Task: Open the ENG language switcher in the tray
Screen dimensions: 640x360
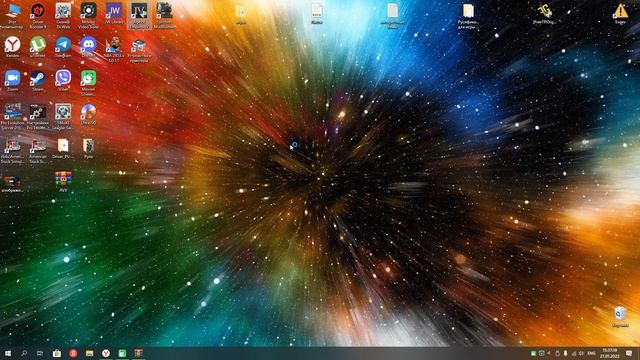Action: click(x=591, y=353)
